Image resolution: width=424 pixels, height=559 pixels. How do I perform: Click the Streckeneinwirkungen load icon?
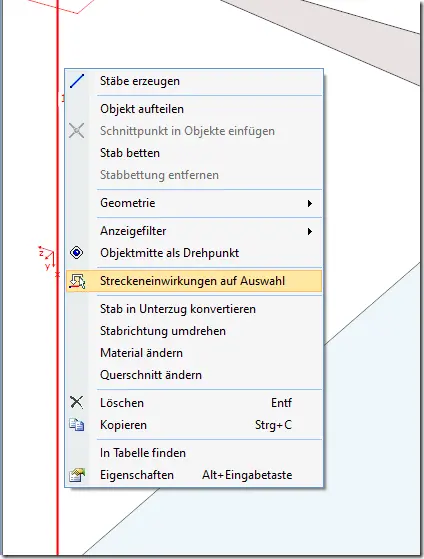[x=77, y=281]
